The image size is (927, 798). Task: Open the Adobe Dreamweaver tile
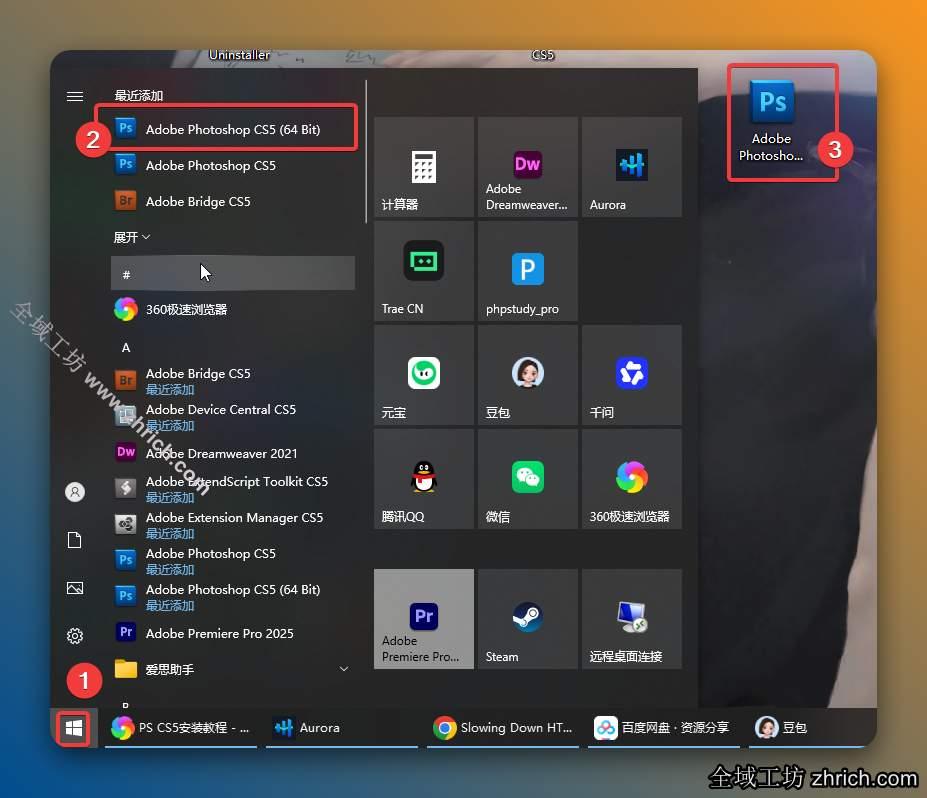tap(527, 167)
